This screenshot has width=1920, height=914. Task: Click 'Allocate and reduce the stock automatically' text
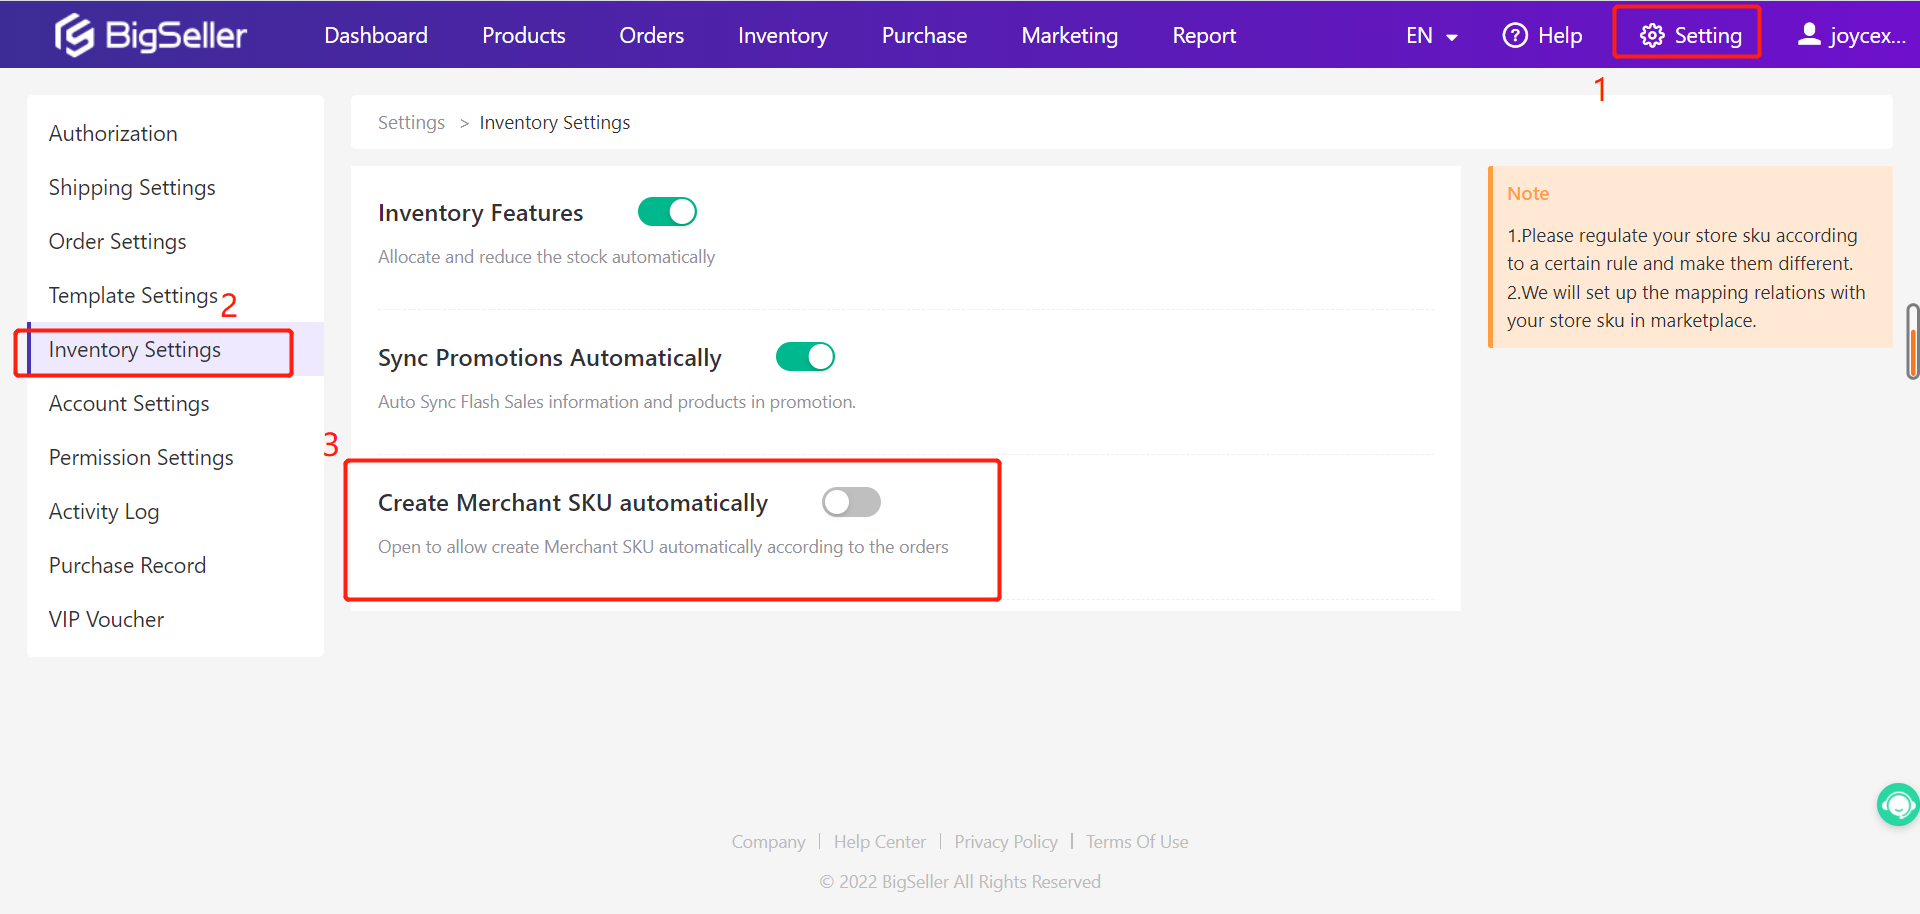546,257
